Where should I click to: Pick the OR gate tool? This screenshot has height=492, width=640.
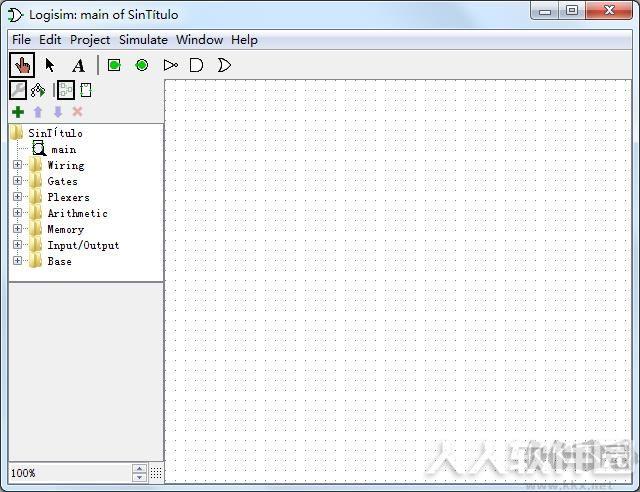point(224,65)
